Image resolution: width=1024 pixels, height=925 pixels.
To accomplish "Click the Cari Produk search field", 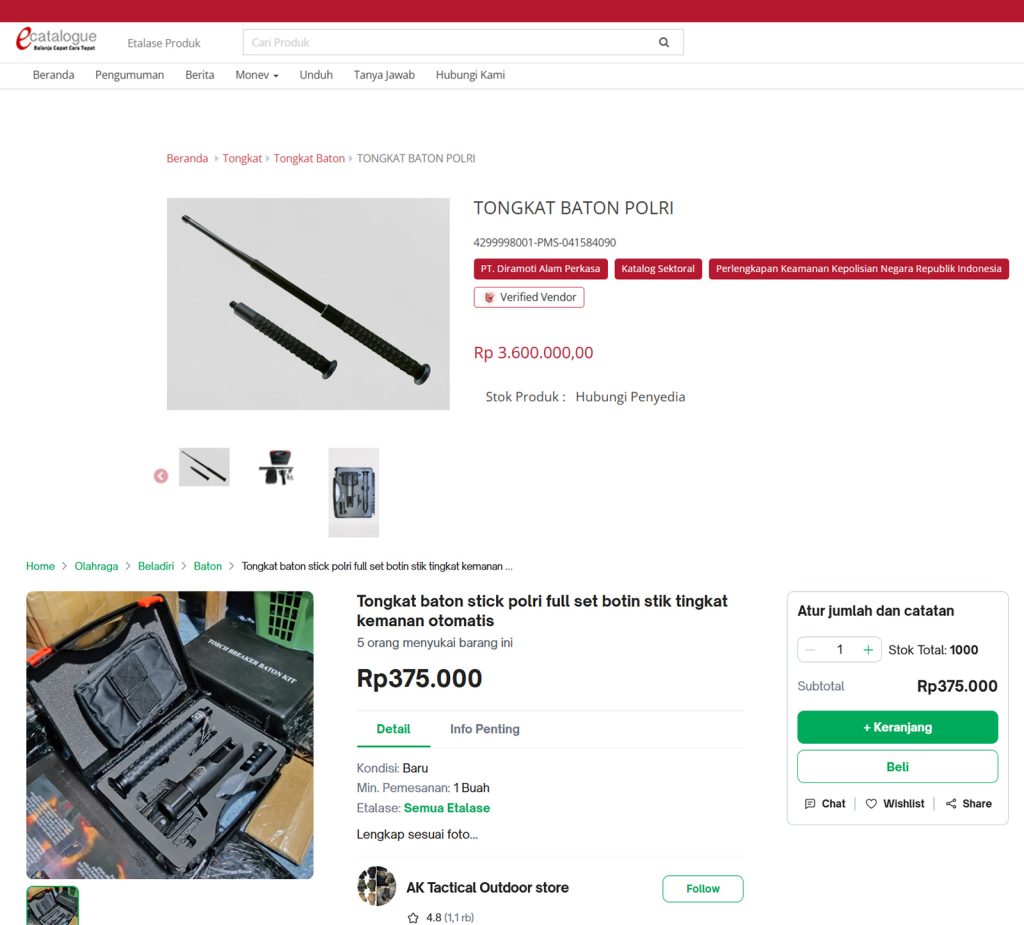I will [445, 43].
